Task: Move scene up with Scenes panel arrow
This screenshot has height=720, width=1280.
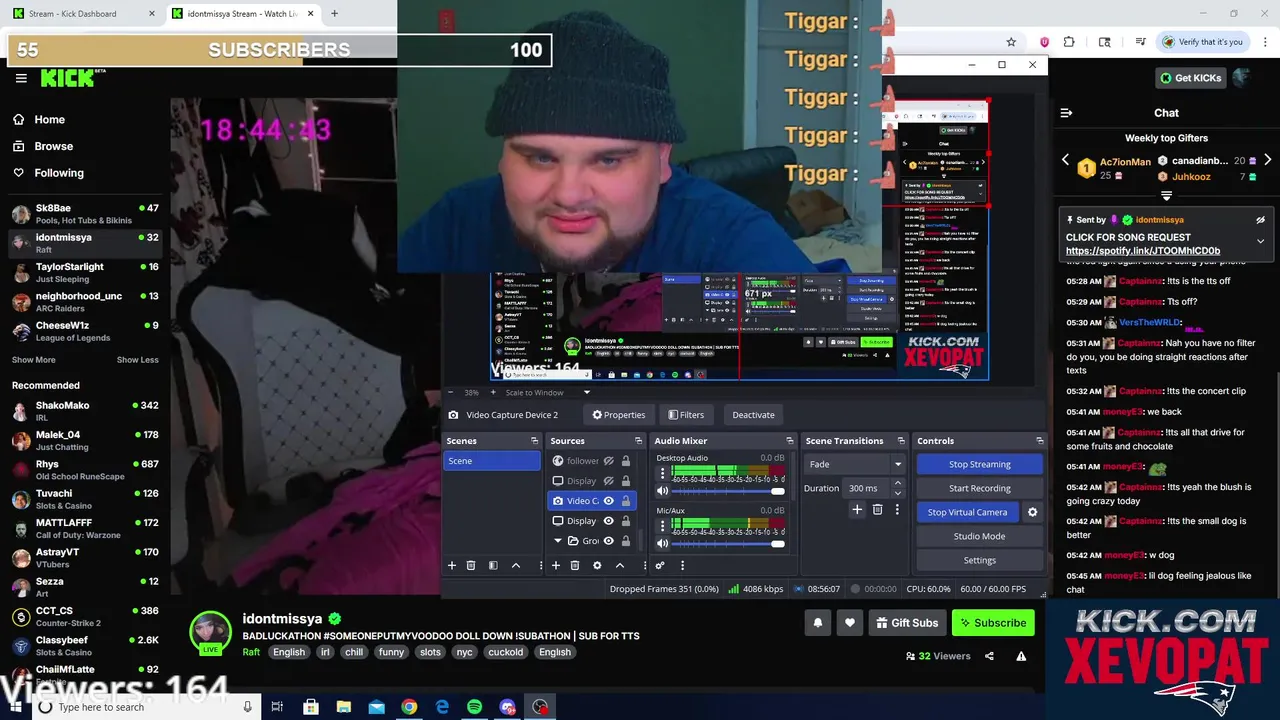Action: click(x=516, y=565)
